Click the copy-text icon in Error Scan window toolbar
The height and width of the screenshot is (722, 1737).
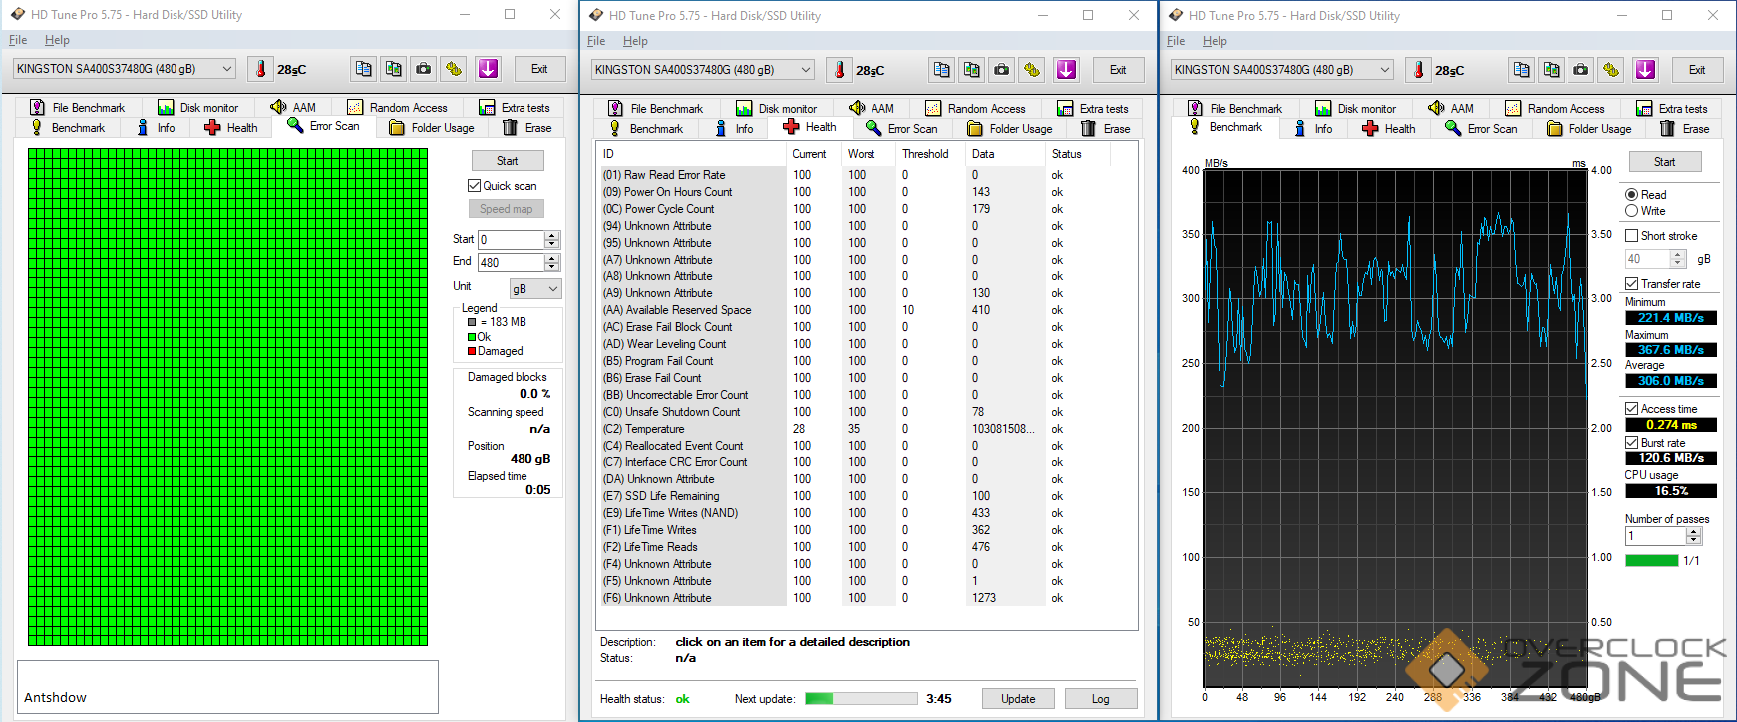364,69
